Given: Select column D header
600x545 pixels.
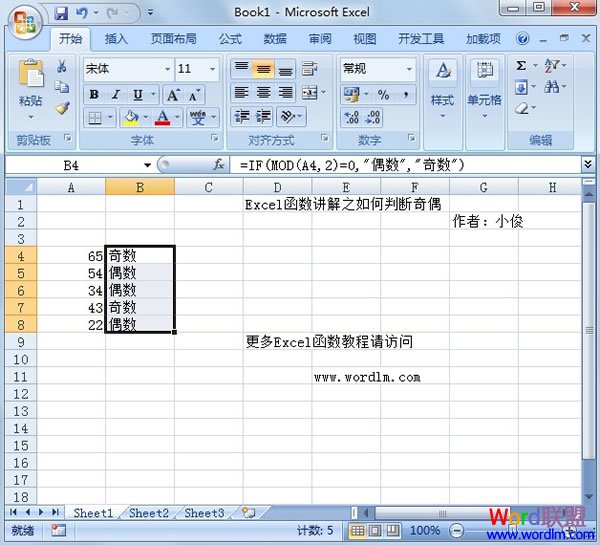Looking at the screenshot, I should [277, 187].
